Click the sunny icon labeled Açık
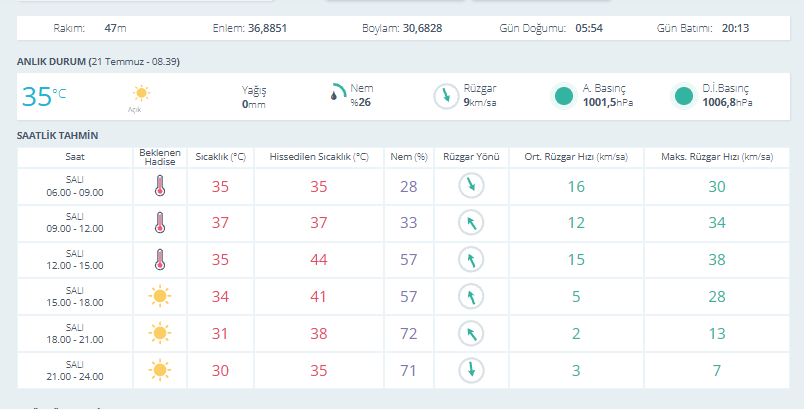Image resolution: width=804 pixels, height=409 pixels. (x=141, y=93)
